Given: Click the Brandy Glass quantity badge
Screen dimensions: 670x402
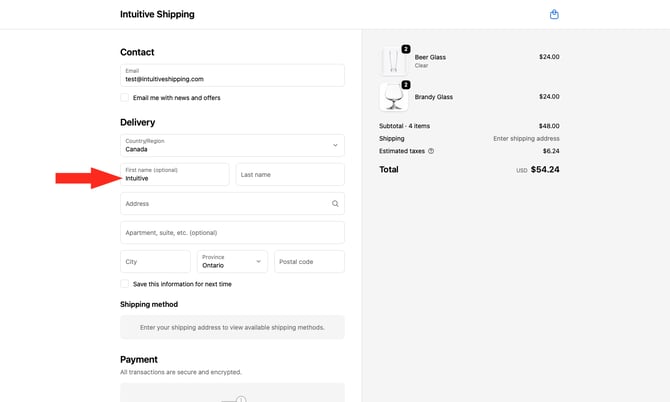Looking at the screenshot, I should tap(406, 85).
